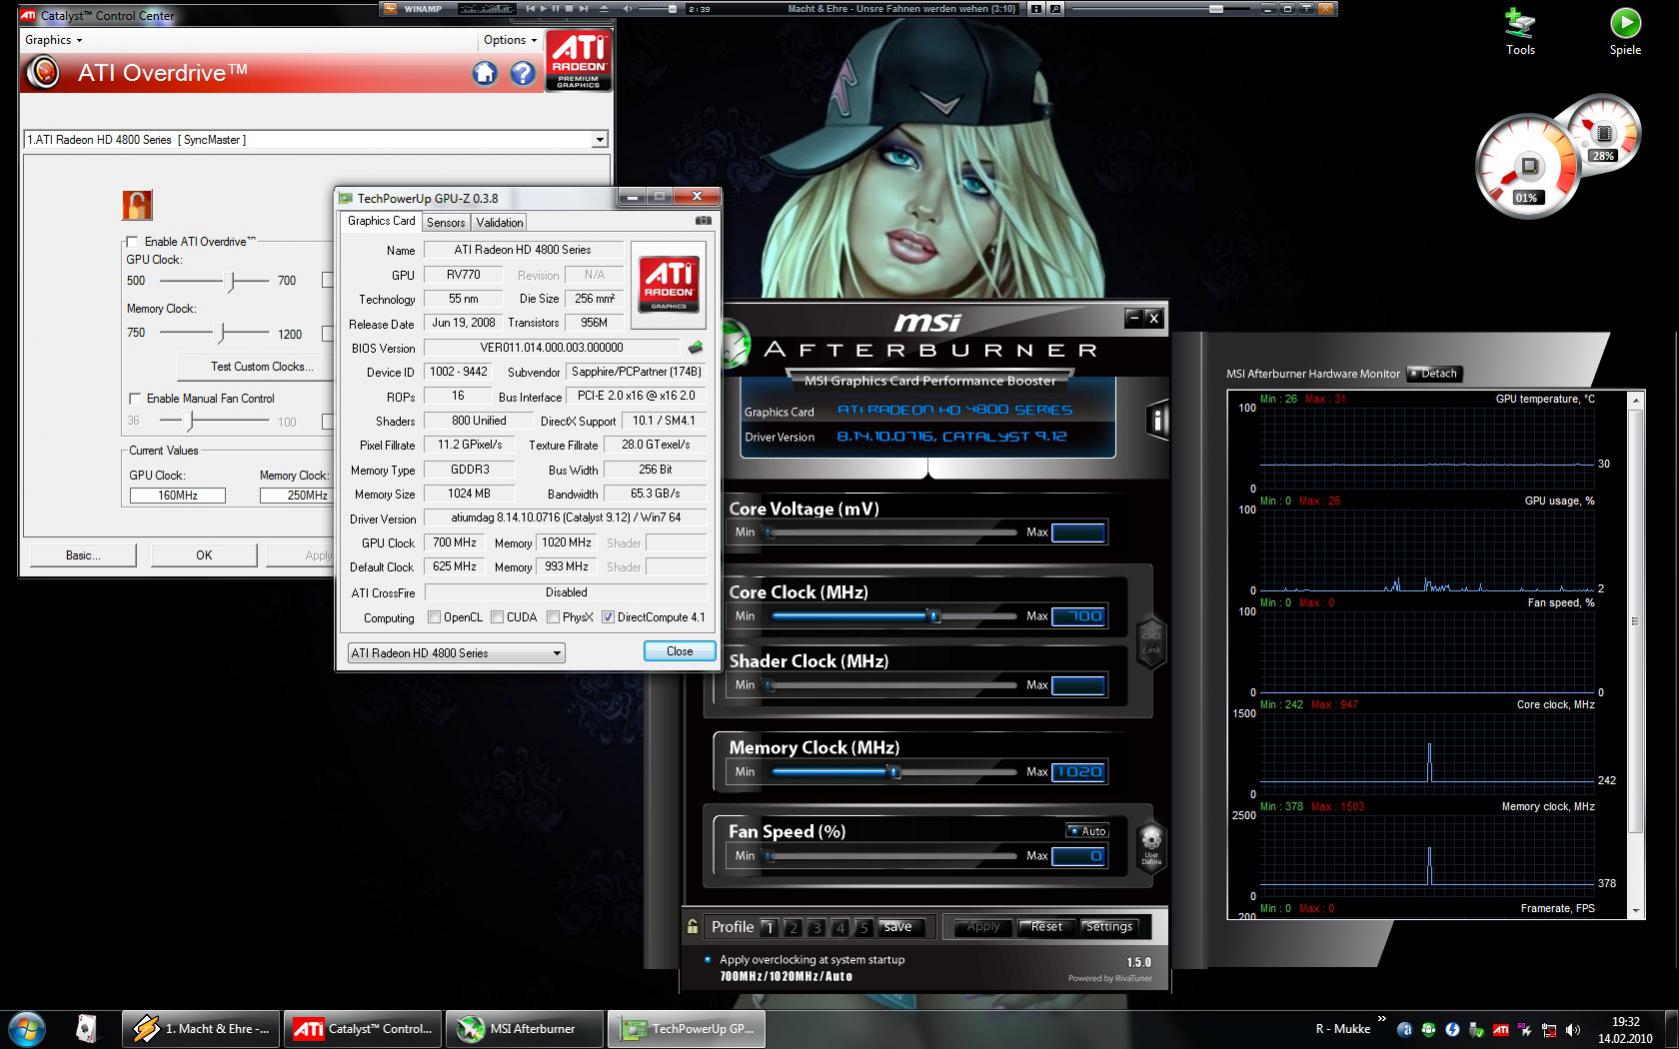Tick the PhysX checkbox in GPU-Z
This screenshot has height=1049, width=1679.
553,617
